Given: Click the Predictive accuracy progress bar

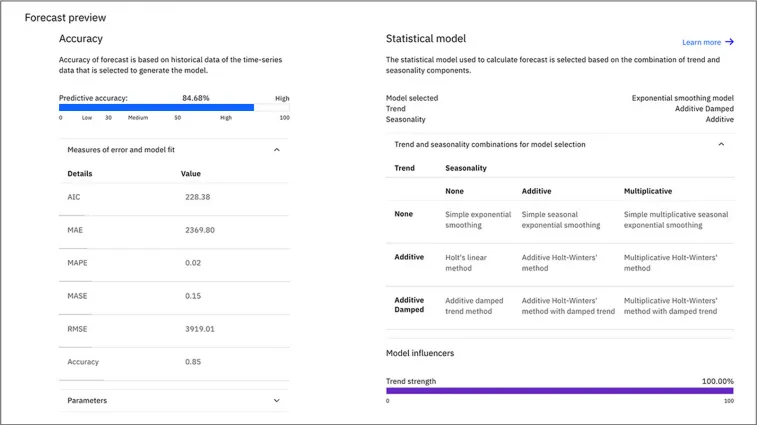Looking at the screenshot, I should click(156, 107).
